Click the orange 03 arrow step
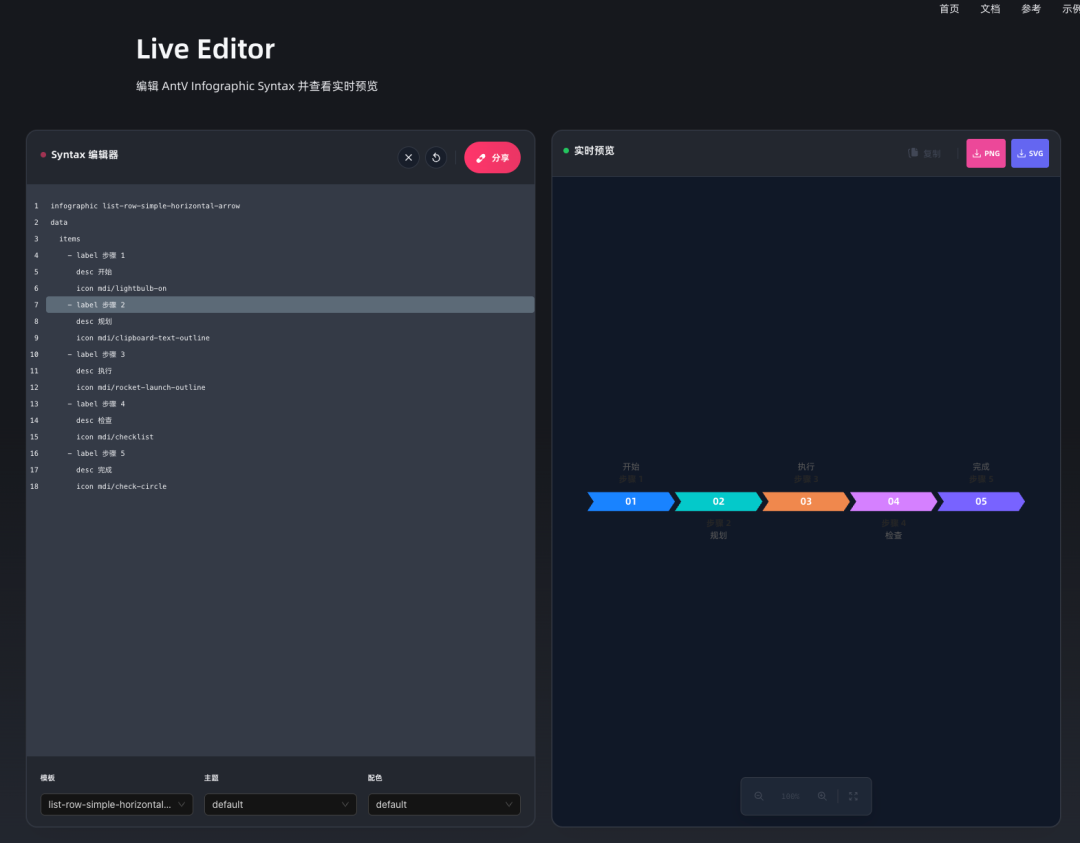The image size is (1080, 843). [805, 501]
